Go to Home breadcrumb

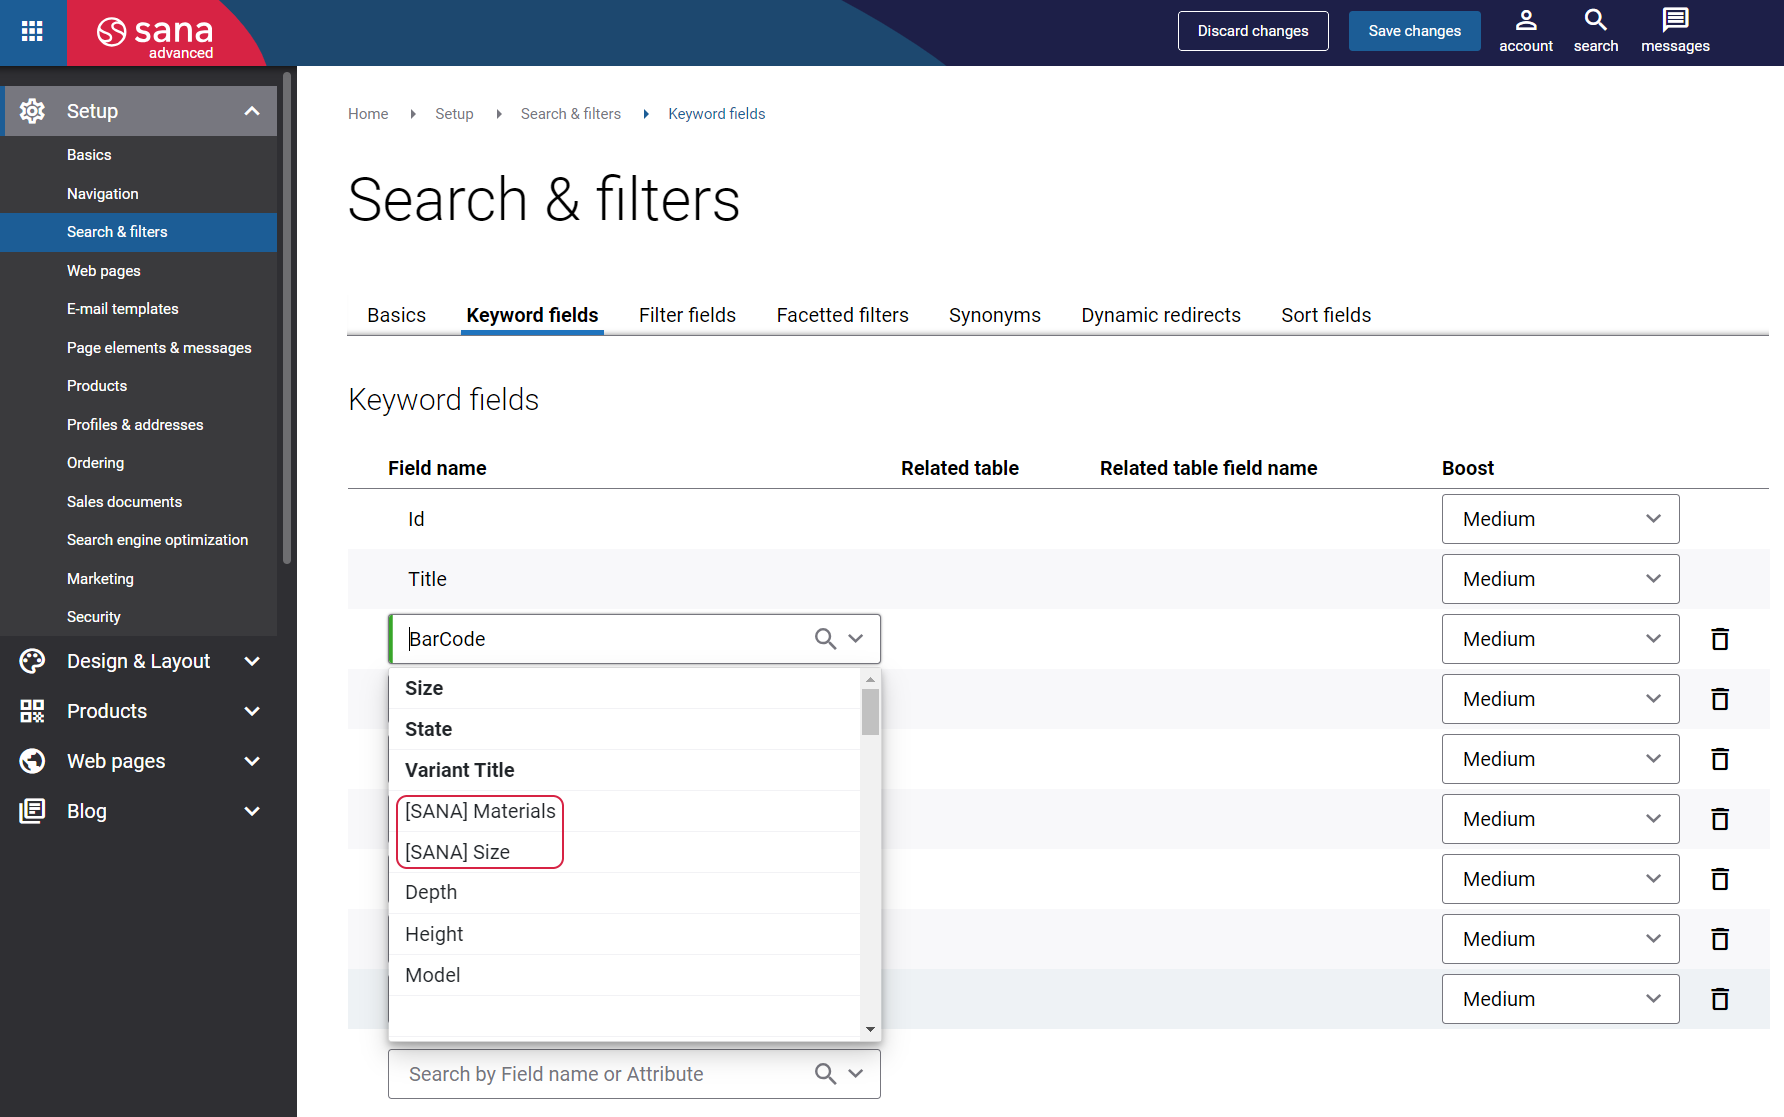click(368, 114)
